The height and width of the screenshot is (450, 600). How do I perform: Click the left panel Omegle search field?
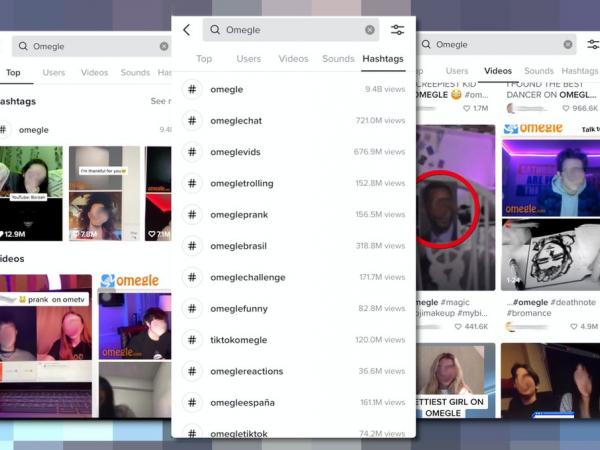92,46
